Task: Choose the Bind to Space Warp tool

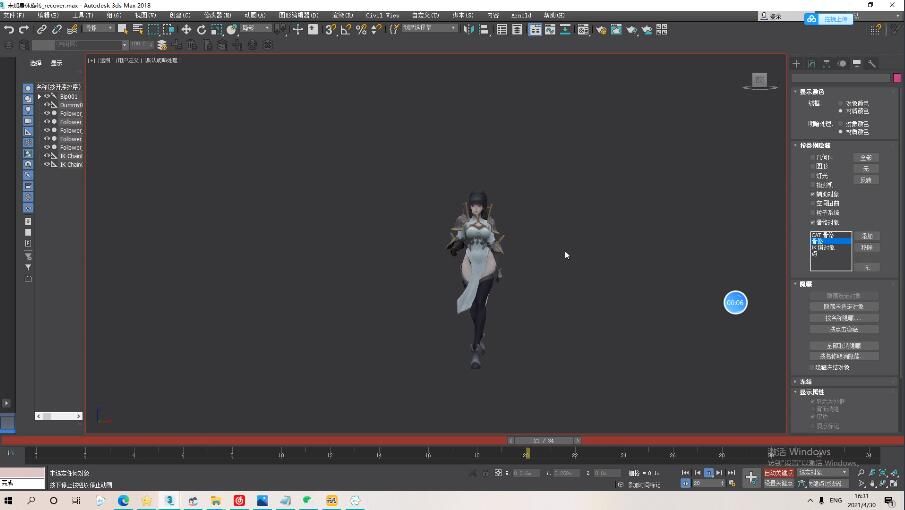Action: (72, 29)
